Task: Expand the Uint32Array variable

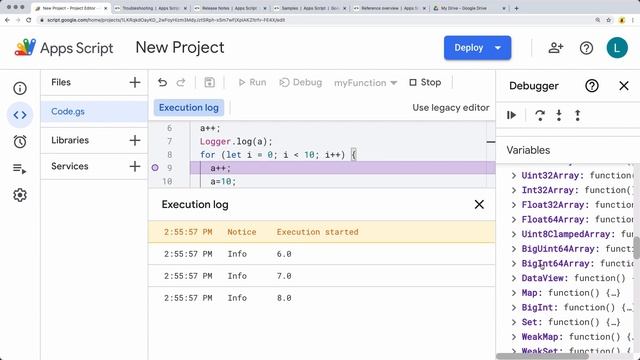Action: [514, 176]
